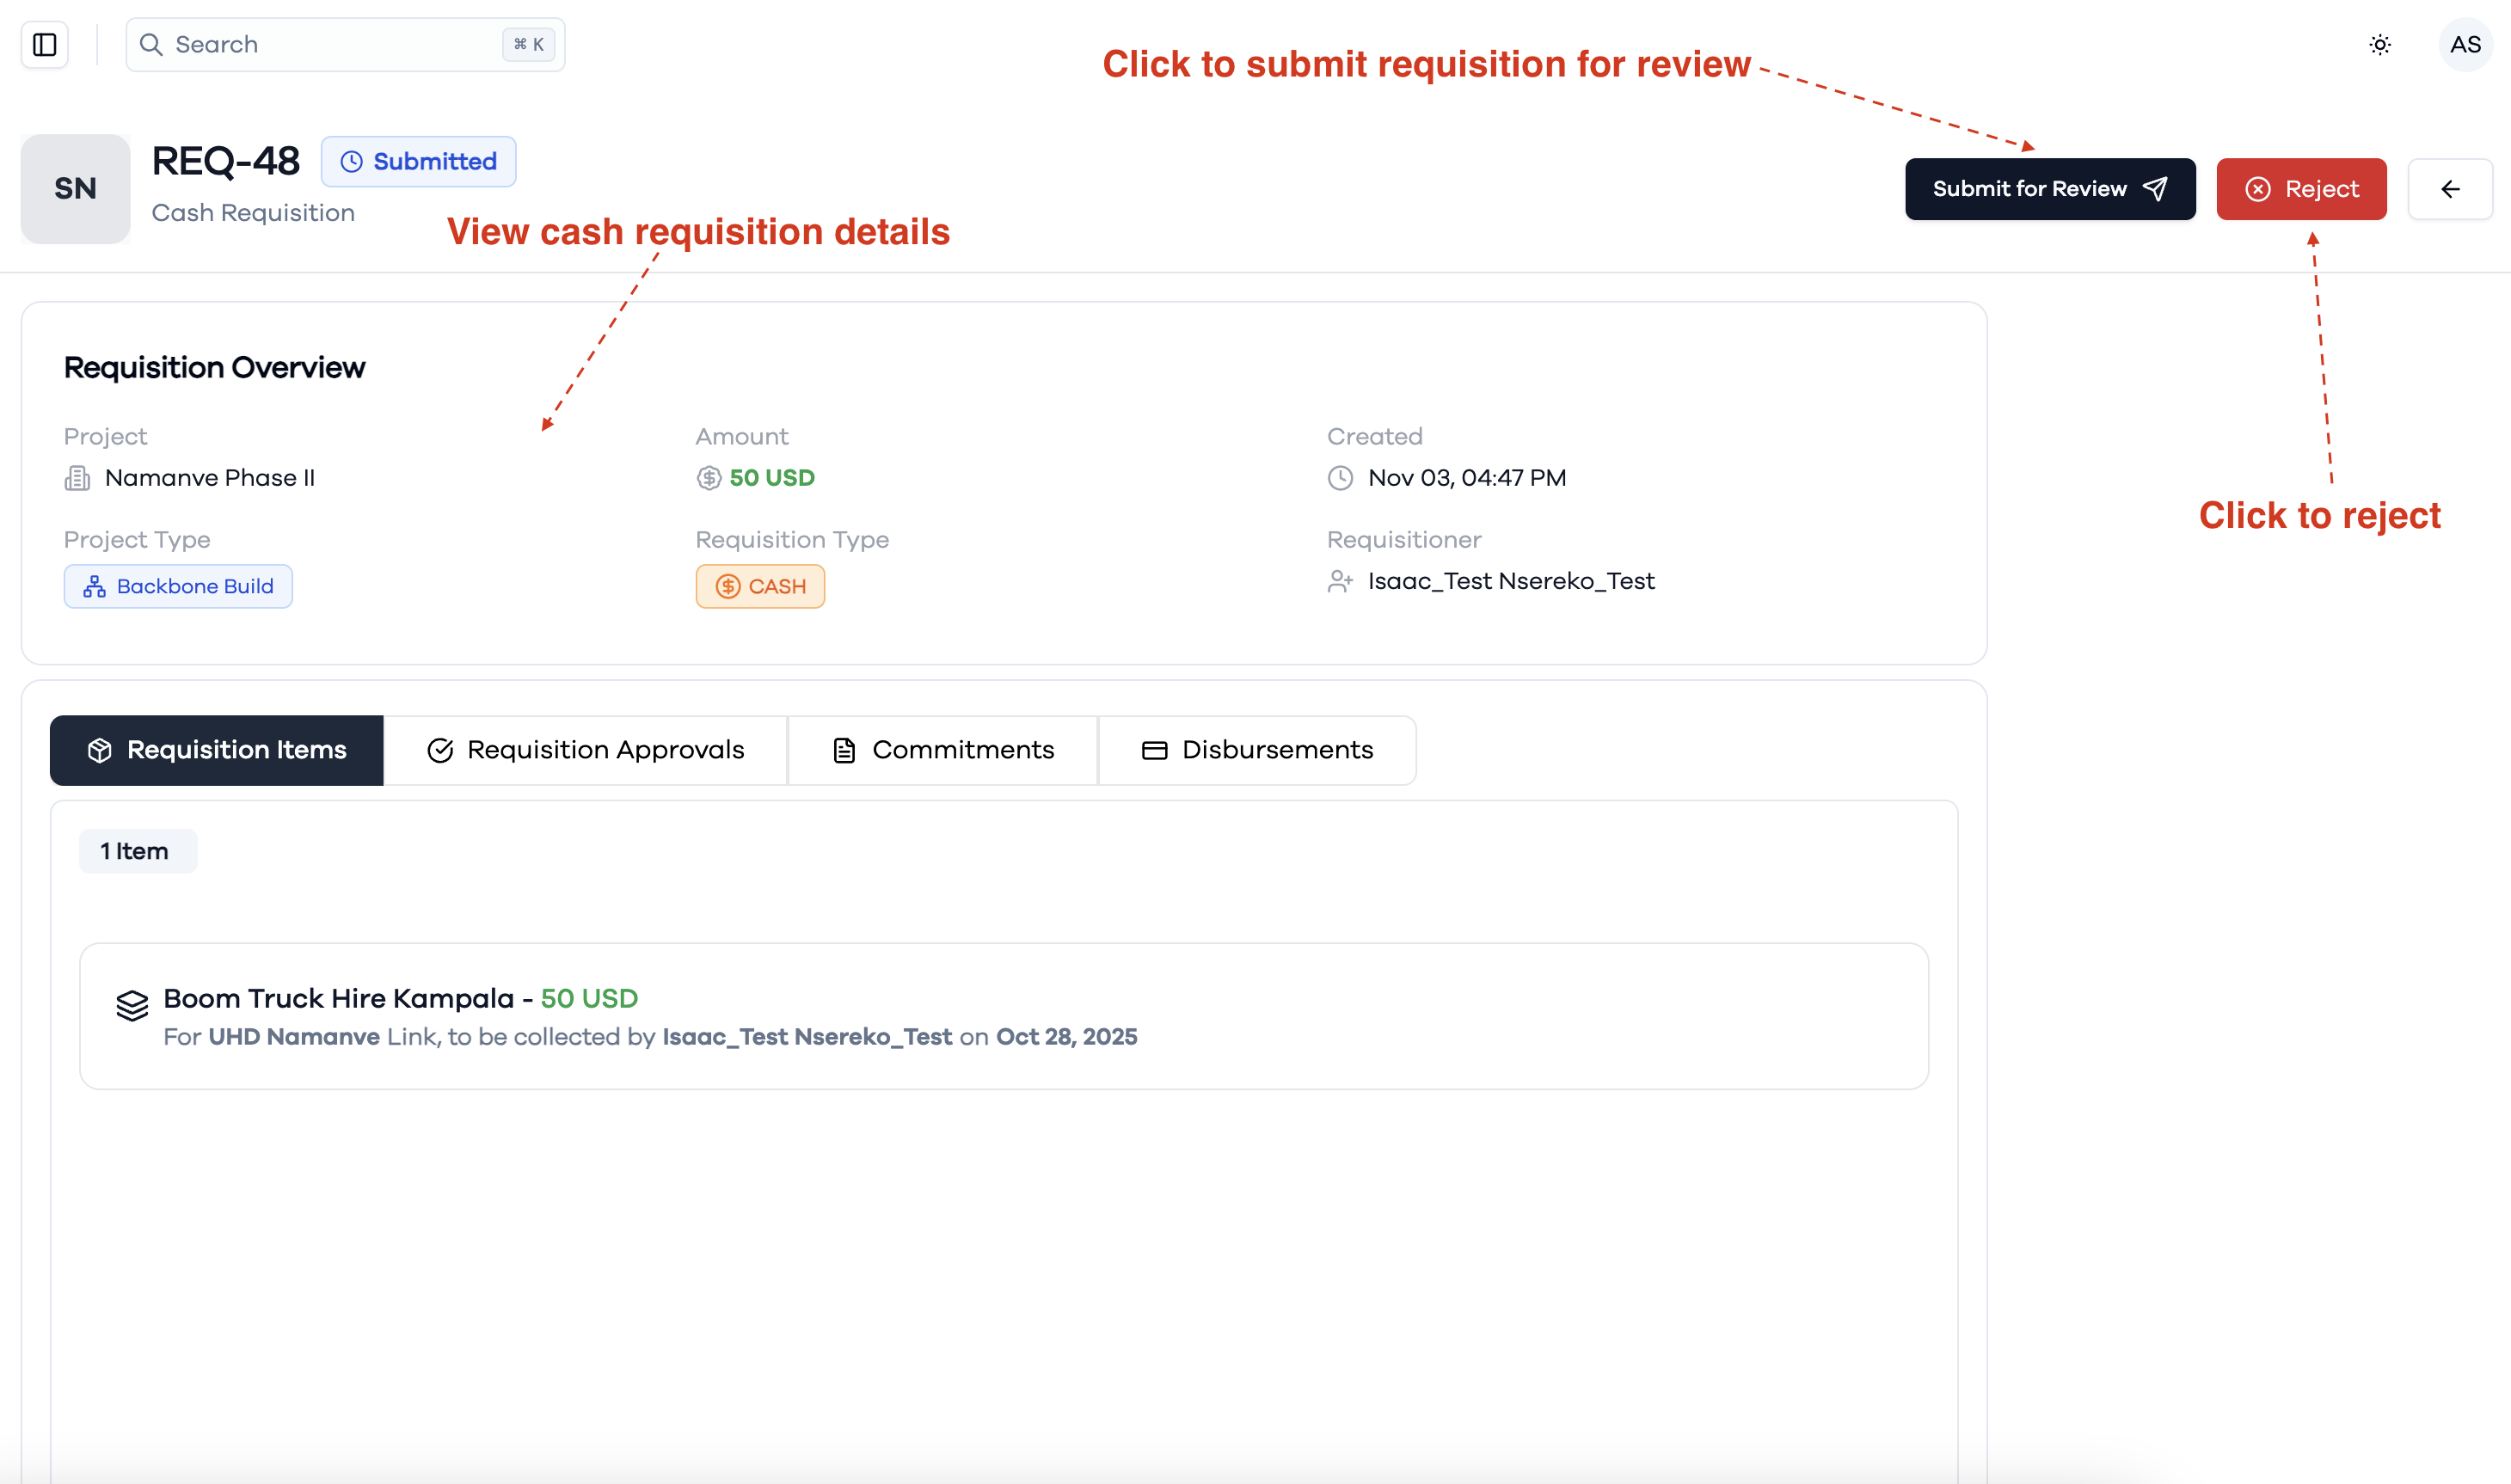Click the Requisition Type label
Image resolution: width=2511 pixels, height=1484 pixels.
[792, 540]
